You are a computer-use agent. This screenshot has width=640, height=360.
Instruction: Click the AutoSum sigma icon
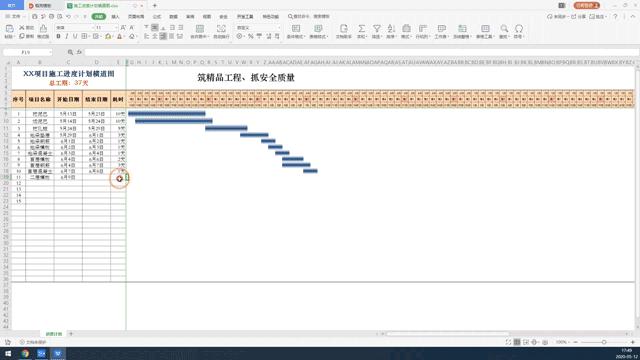tap(361, 28)
